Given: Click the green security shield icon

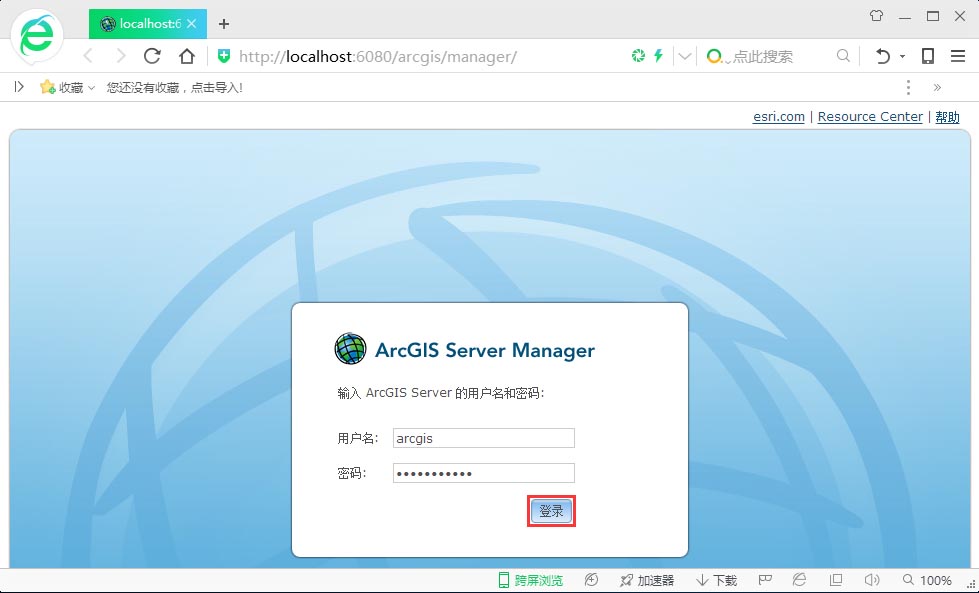Looking at the screenshot, I should click(224, 56).
